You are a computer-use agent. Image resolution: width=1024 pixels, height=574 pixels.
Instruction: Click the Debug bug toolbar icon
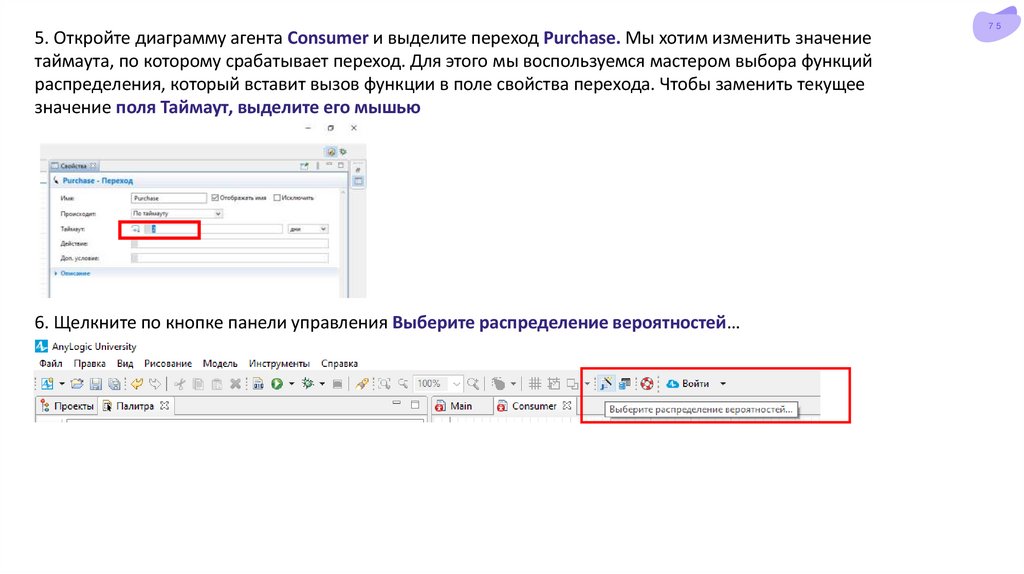[308, 383]
